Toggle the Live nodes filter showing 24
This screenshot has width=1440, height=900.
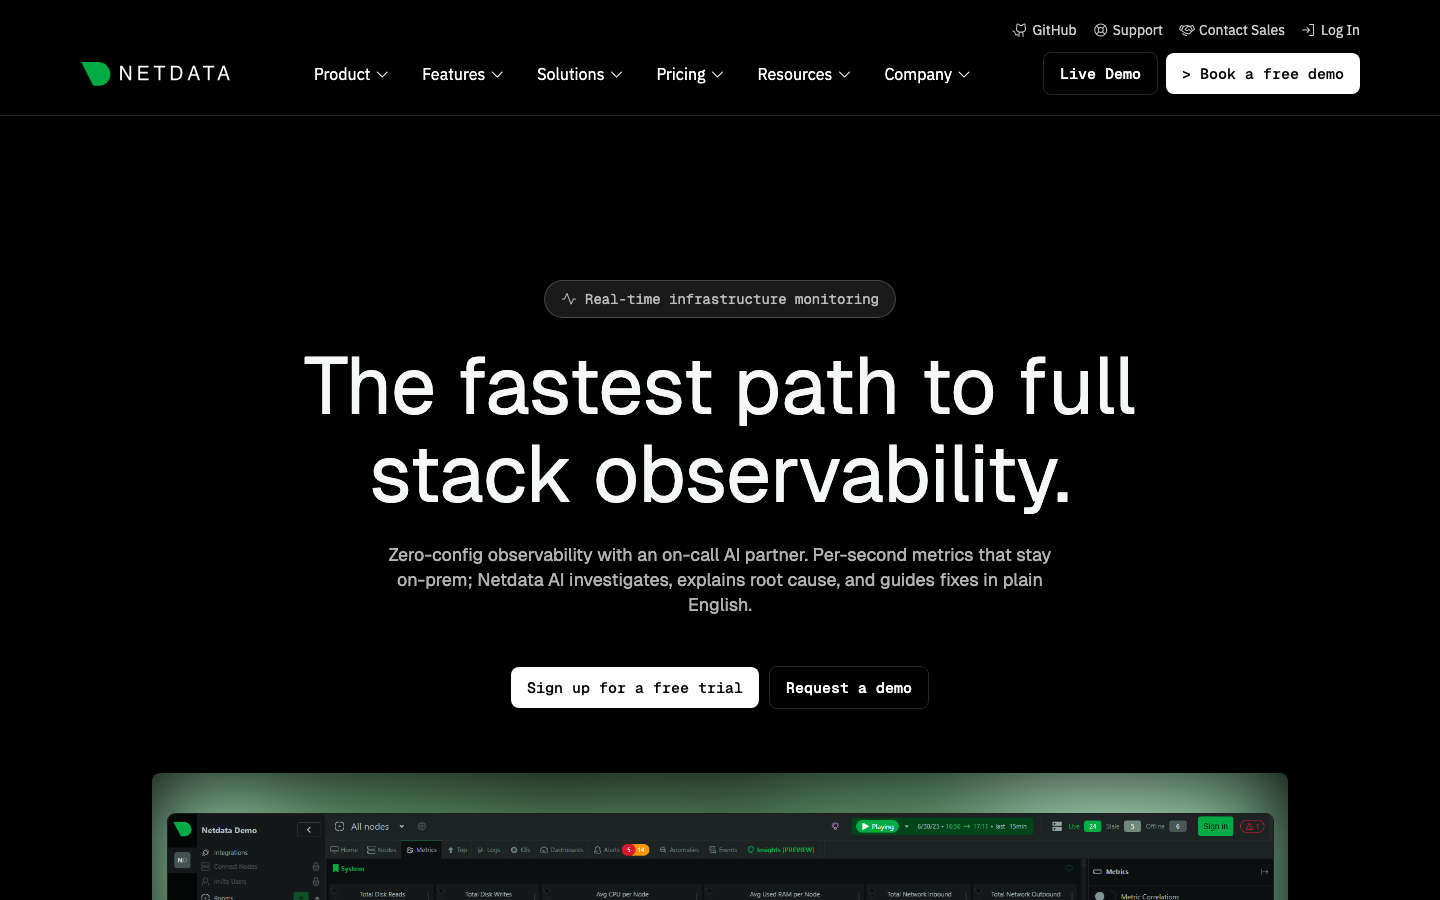tap(1092, 826)
